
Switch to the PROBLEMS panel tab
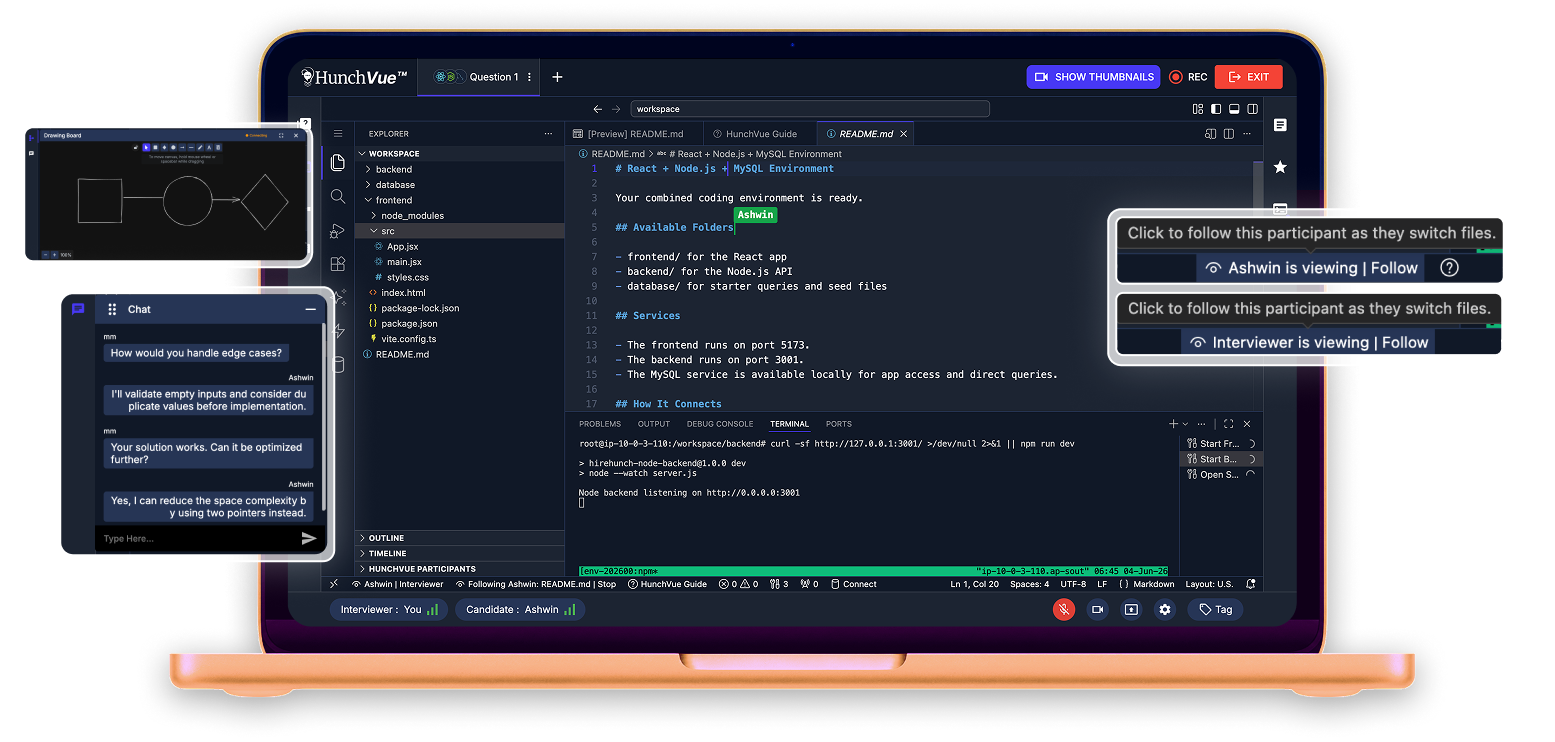(600, 424)
